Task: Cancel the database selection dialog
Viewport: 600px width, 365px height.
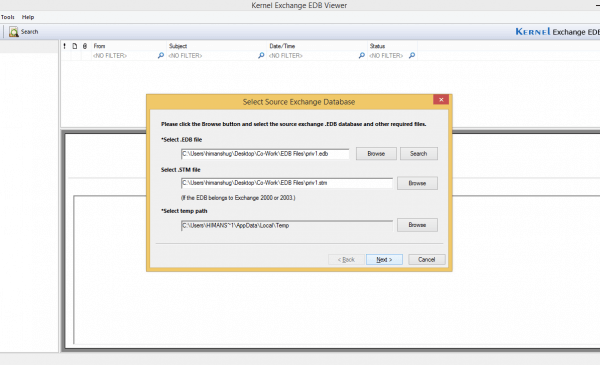Action: (x=427, y=259)
